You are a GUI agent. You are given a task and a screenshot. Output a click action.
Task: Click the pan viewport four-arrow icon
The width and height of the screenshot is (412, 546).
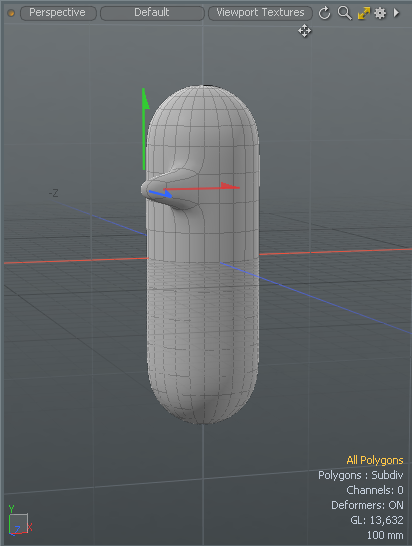(304, 31)
